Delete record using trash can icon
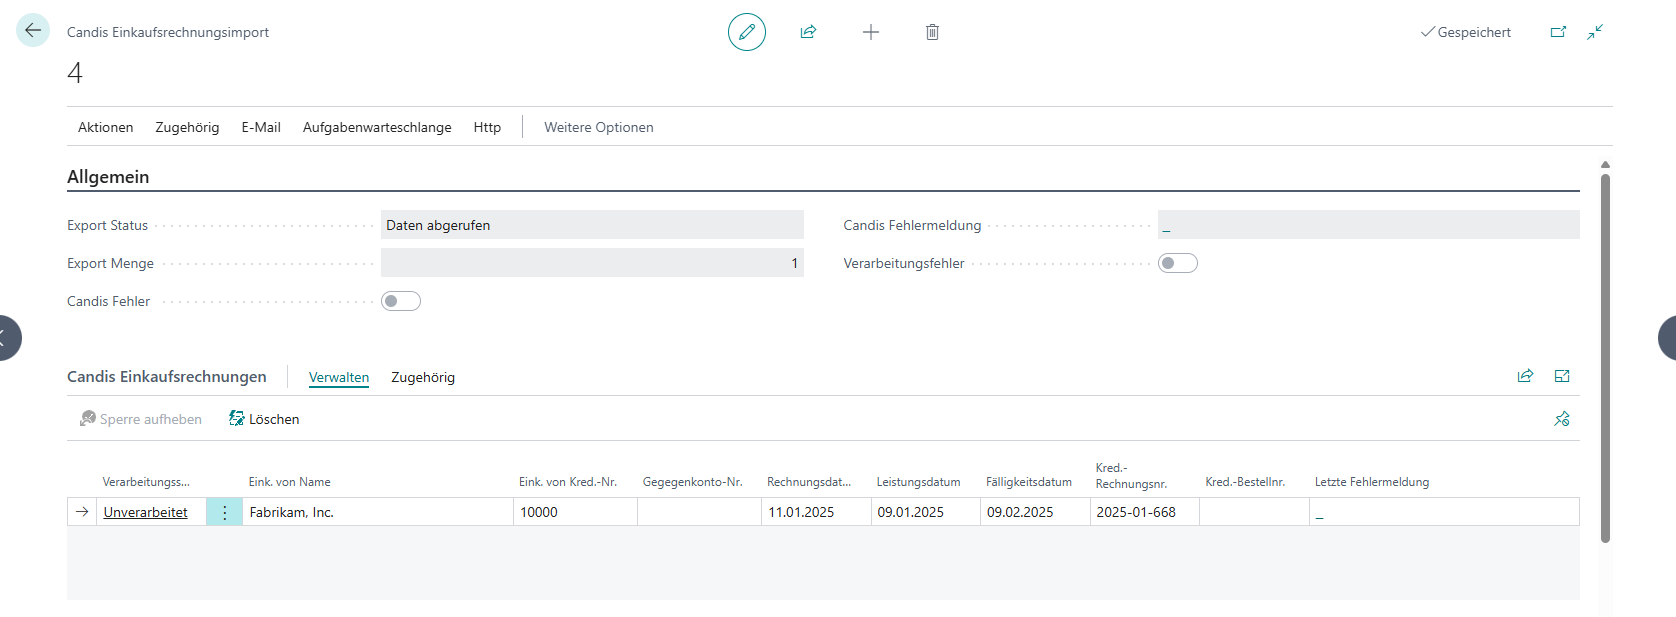 [x=932, y=32]
